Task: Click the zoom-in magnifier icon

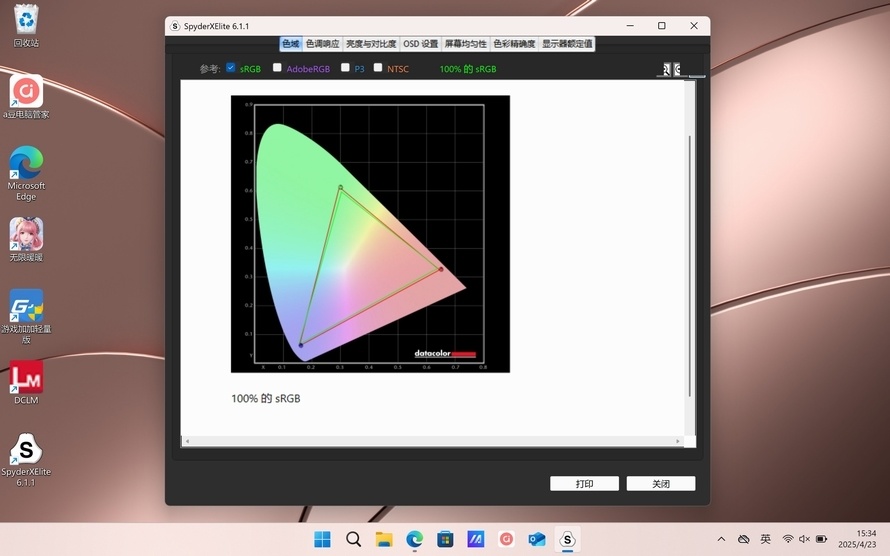Action: (x=666, y=69)
